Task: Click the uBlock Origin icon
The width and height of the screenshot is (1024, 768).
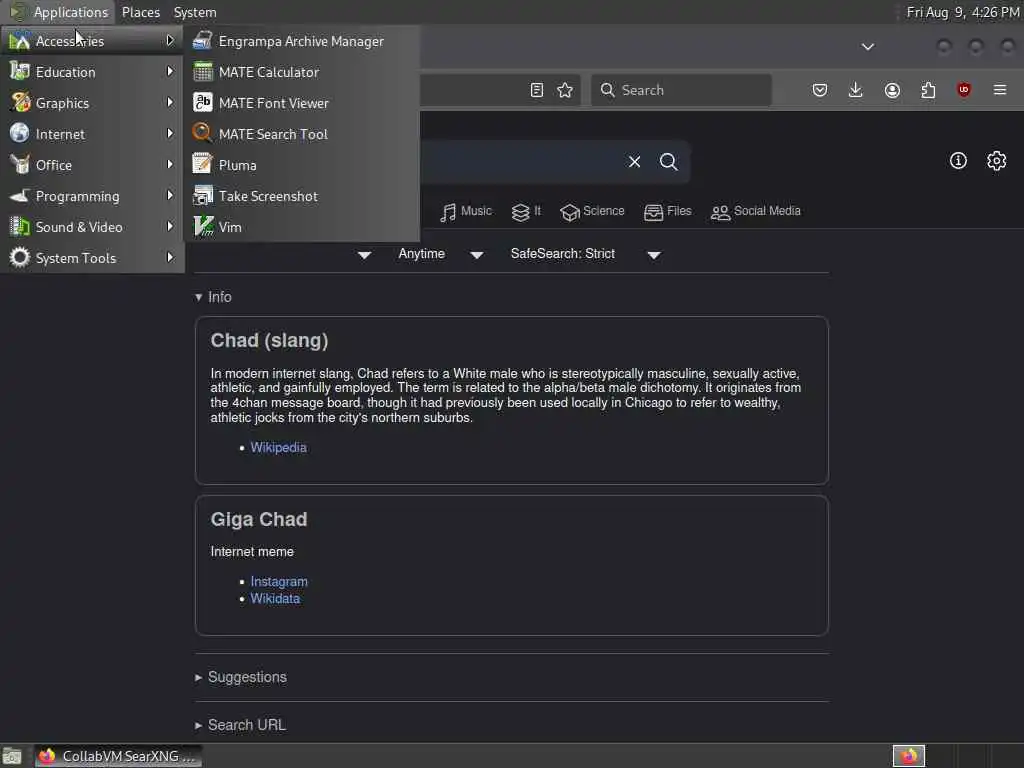Action: [964, 90]
